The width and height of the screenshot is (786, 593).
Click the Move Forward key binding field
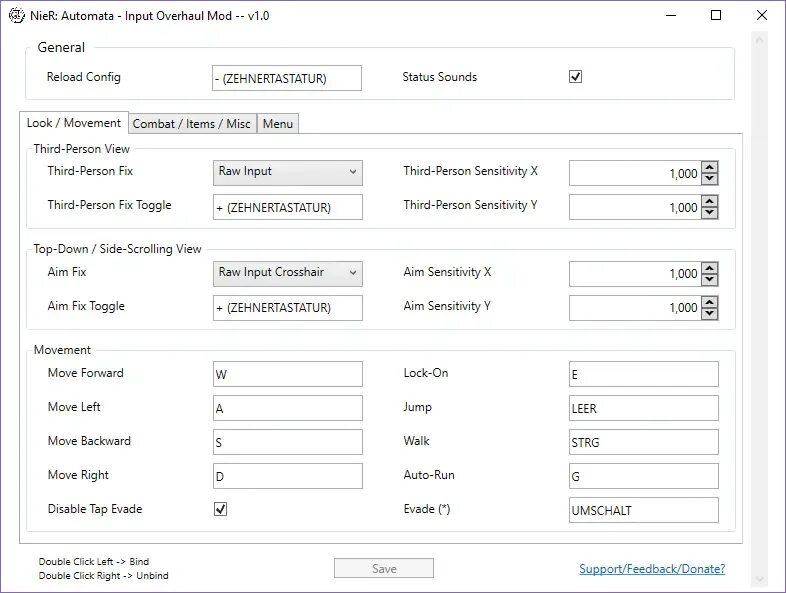point(288,374)
